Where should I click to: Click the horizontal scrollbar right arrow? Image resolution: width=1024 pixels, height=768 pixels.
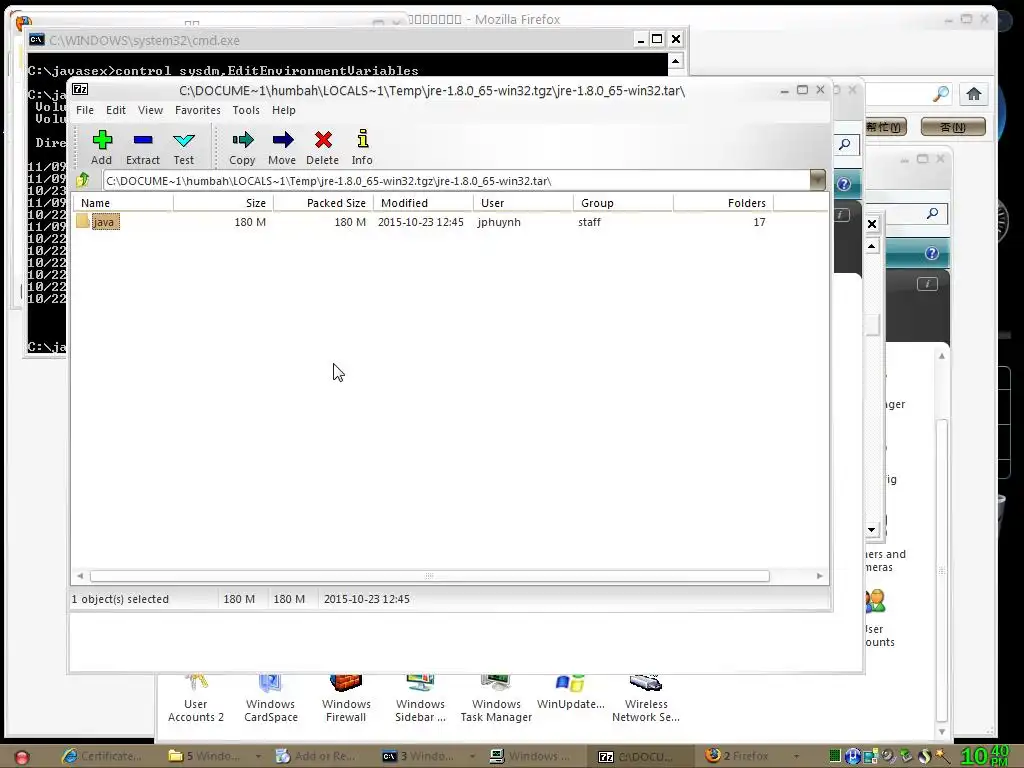pos(820,576)
